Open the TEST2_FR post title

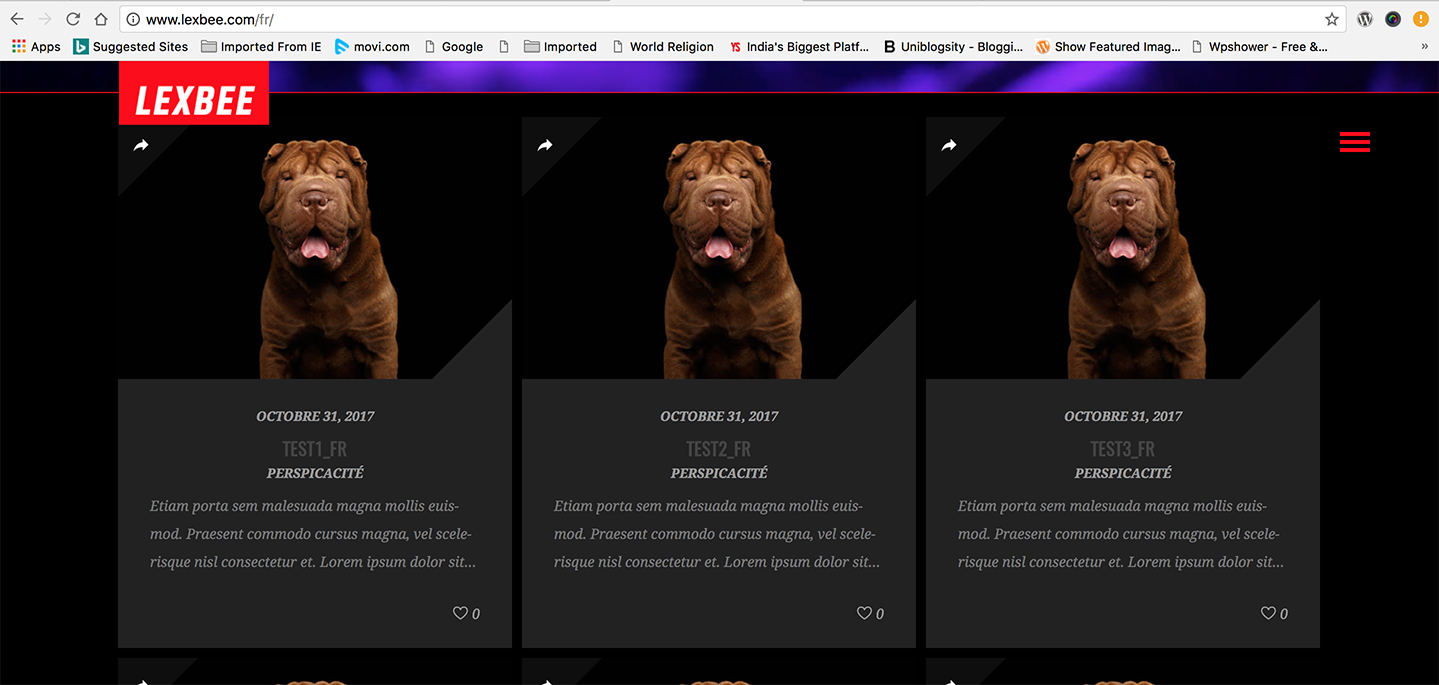(719, 449)
